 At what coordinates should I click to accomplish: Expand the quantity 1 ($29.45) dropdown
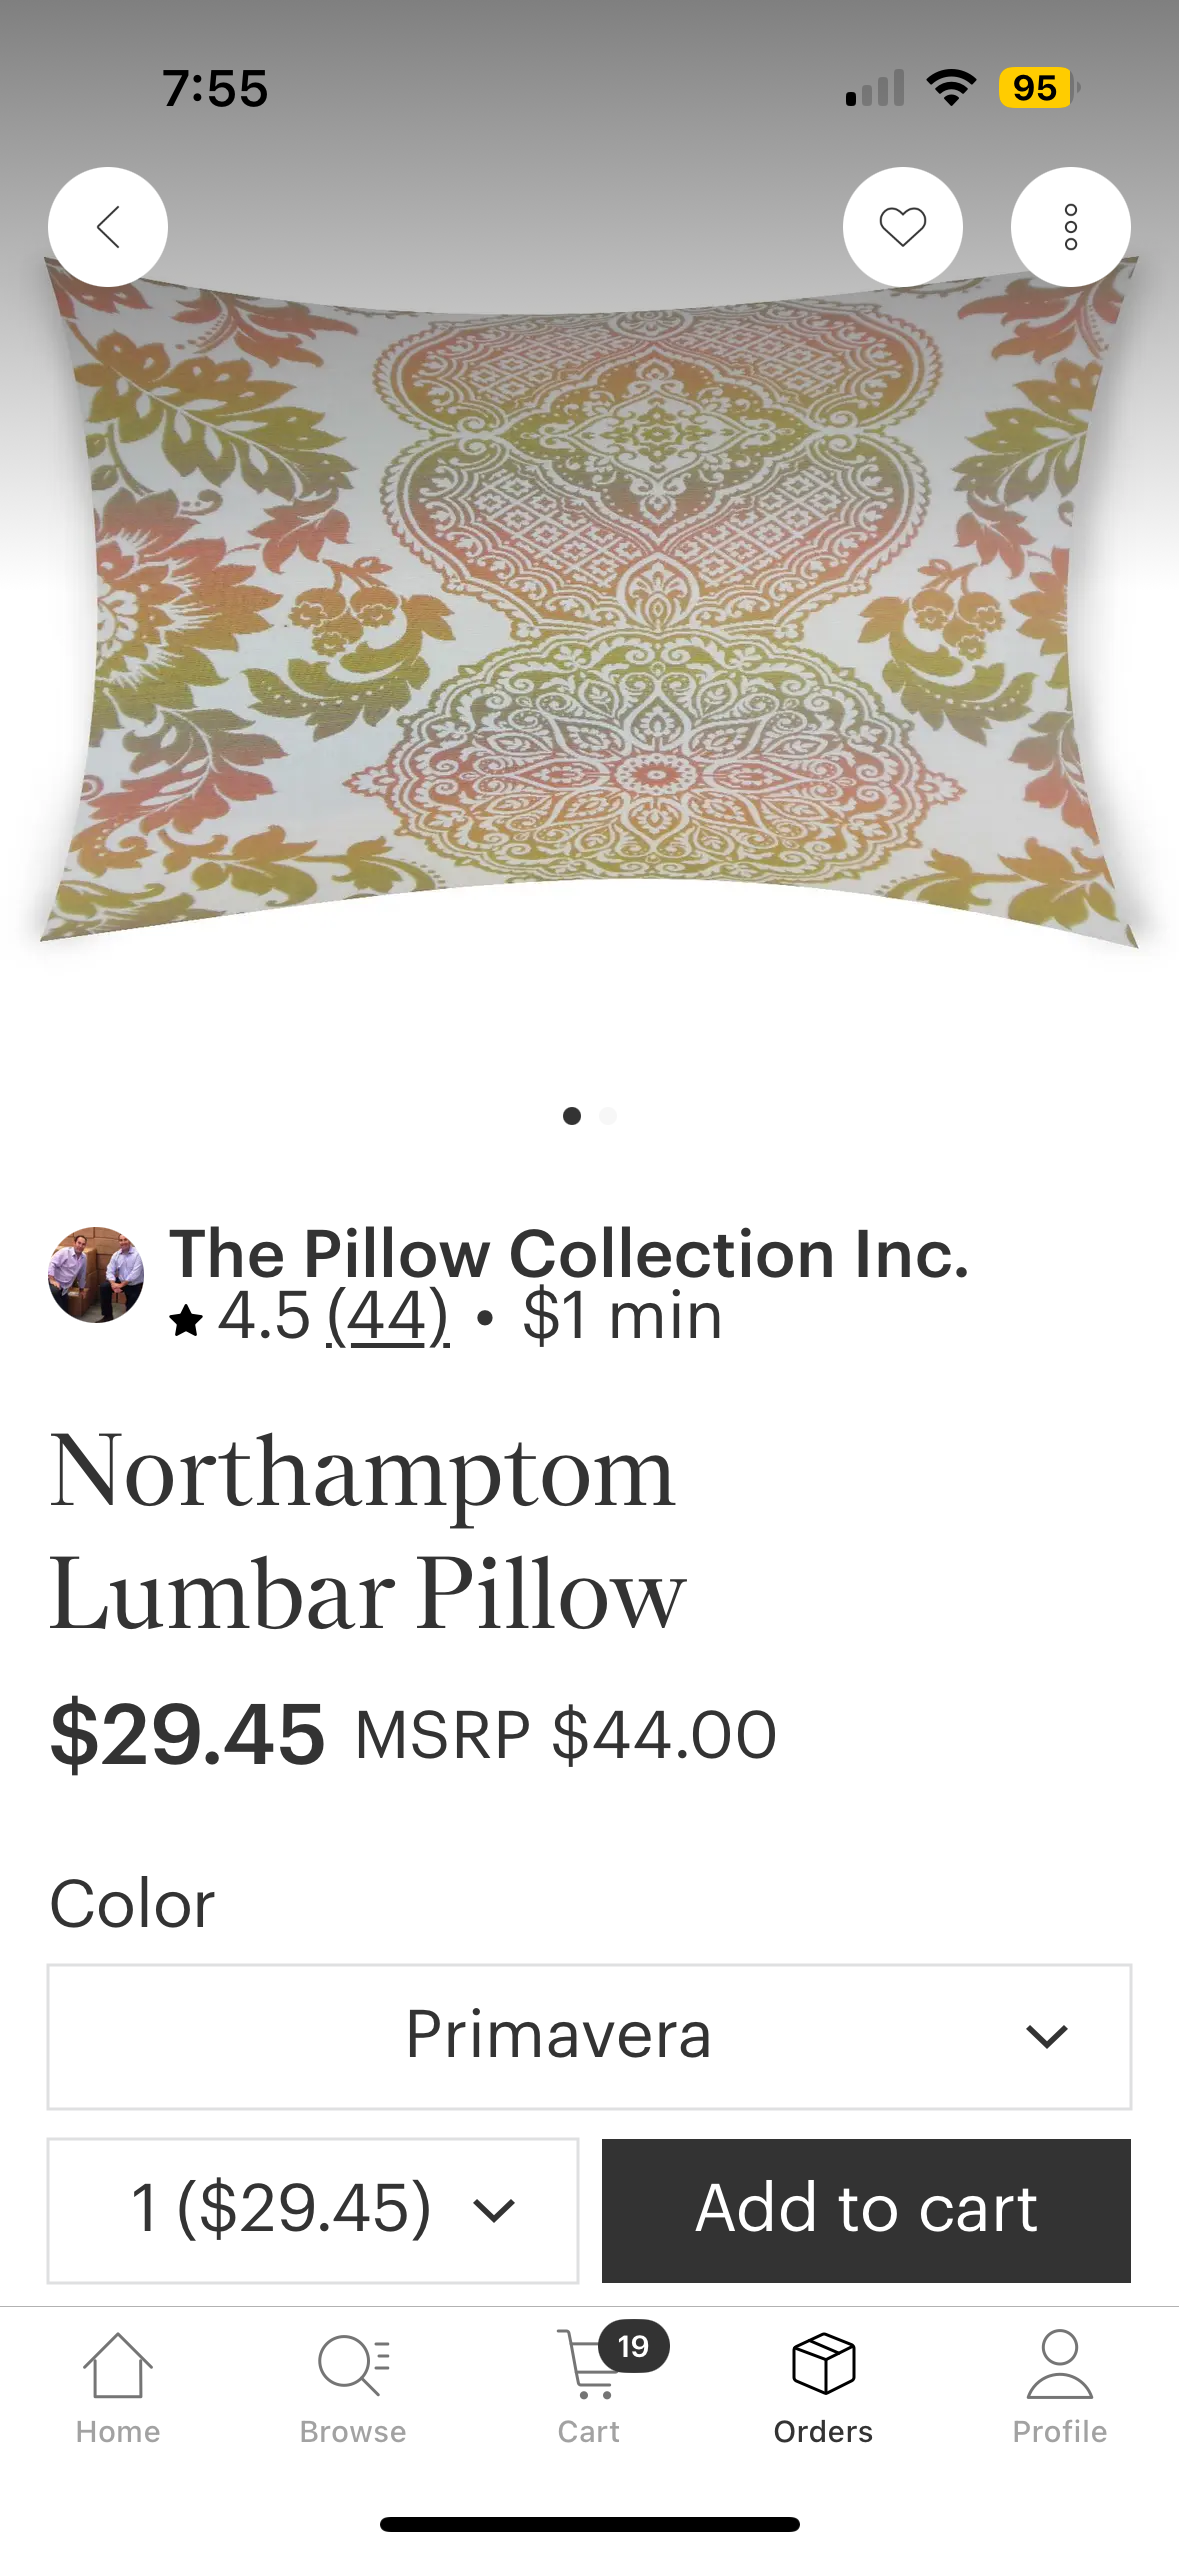tap(313, 2210)
